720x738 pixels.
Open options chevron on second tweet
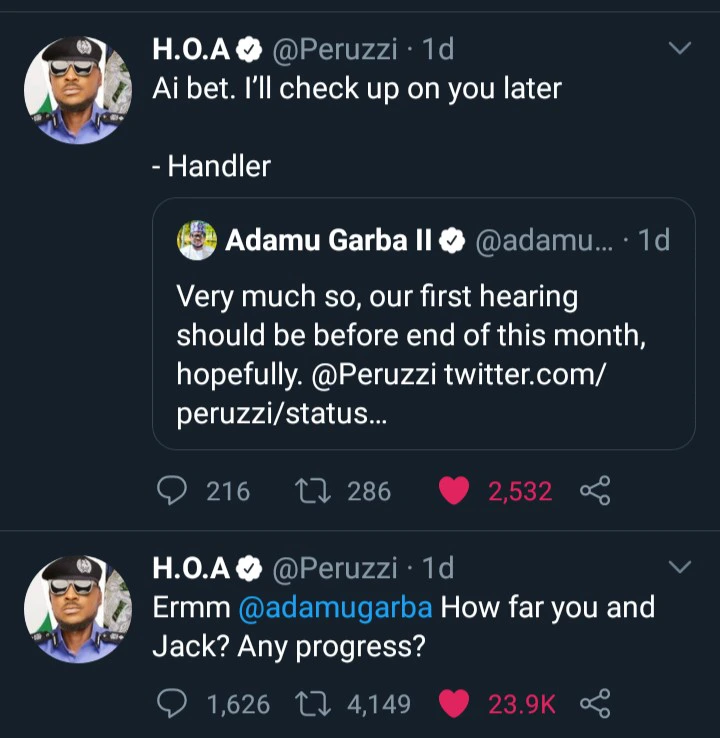[679, 568]
